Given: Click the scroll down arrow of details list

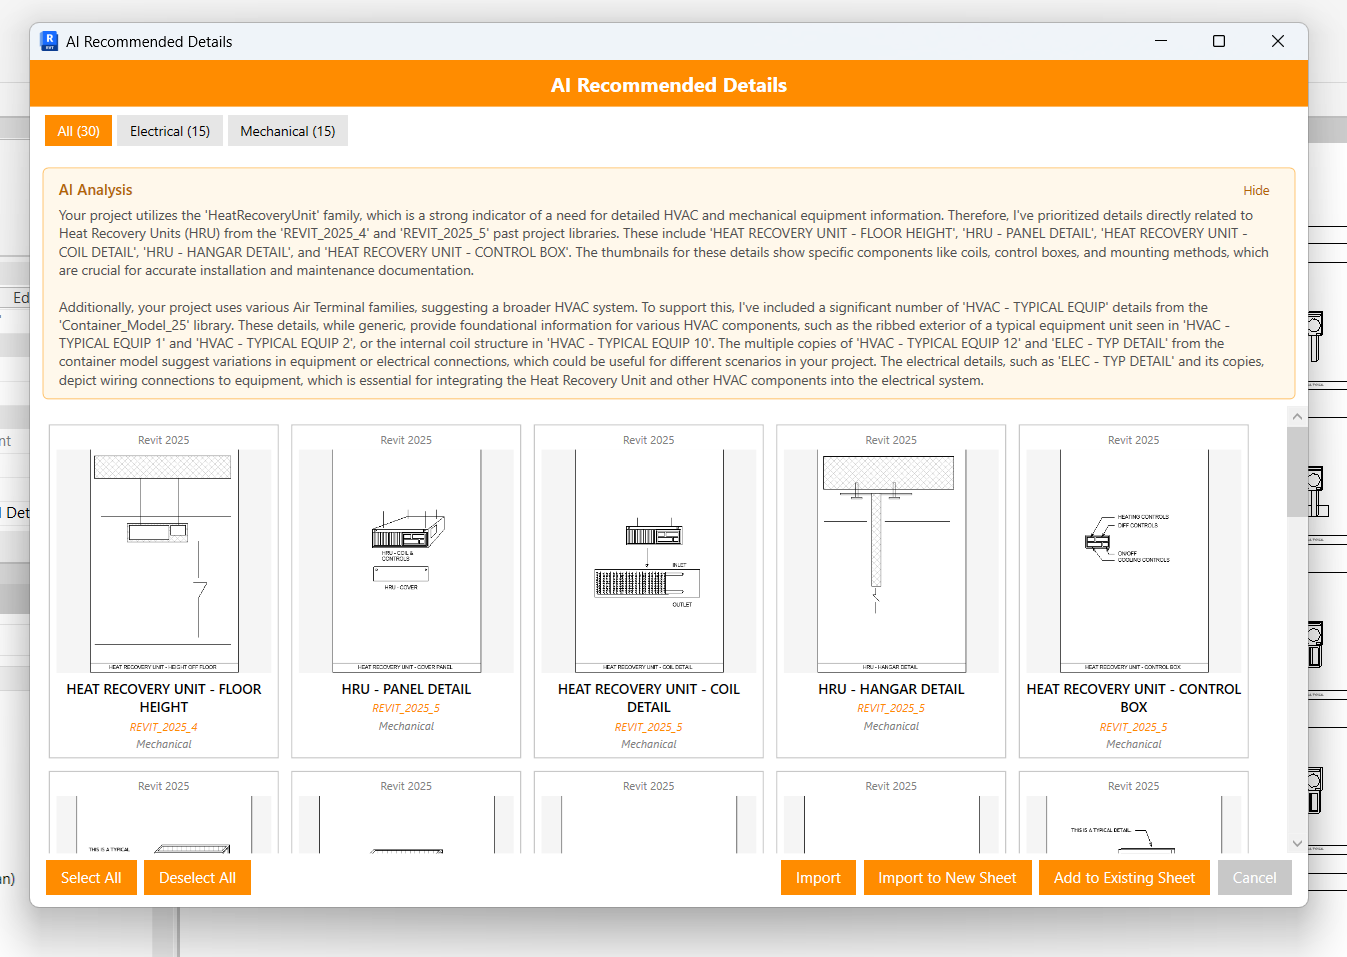Looking at the screenshot, I should point(1297,843).
